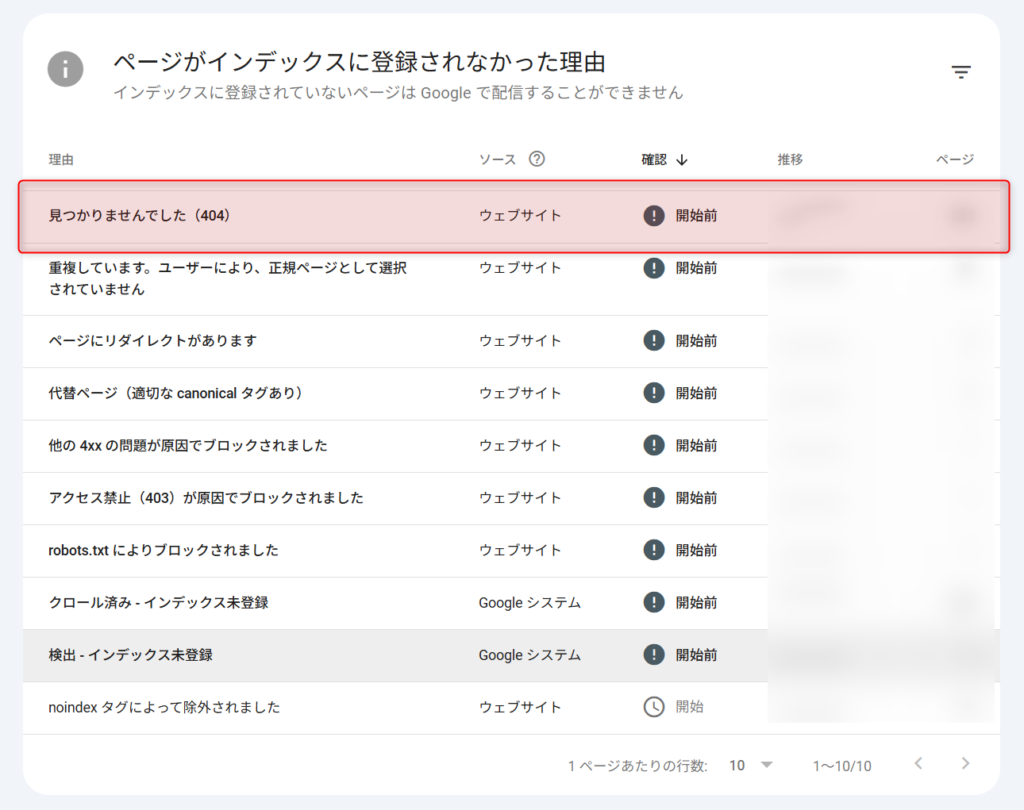The image size is (1024, 810).
Task: Click the previous page arrow icon
Action: pyautogui.click(x=918, y=764)
